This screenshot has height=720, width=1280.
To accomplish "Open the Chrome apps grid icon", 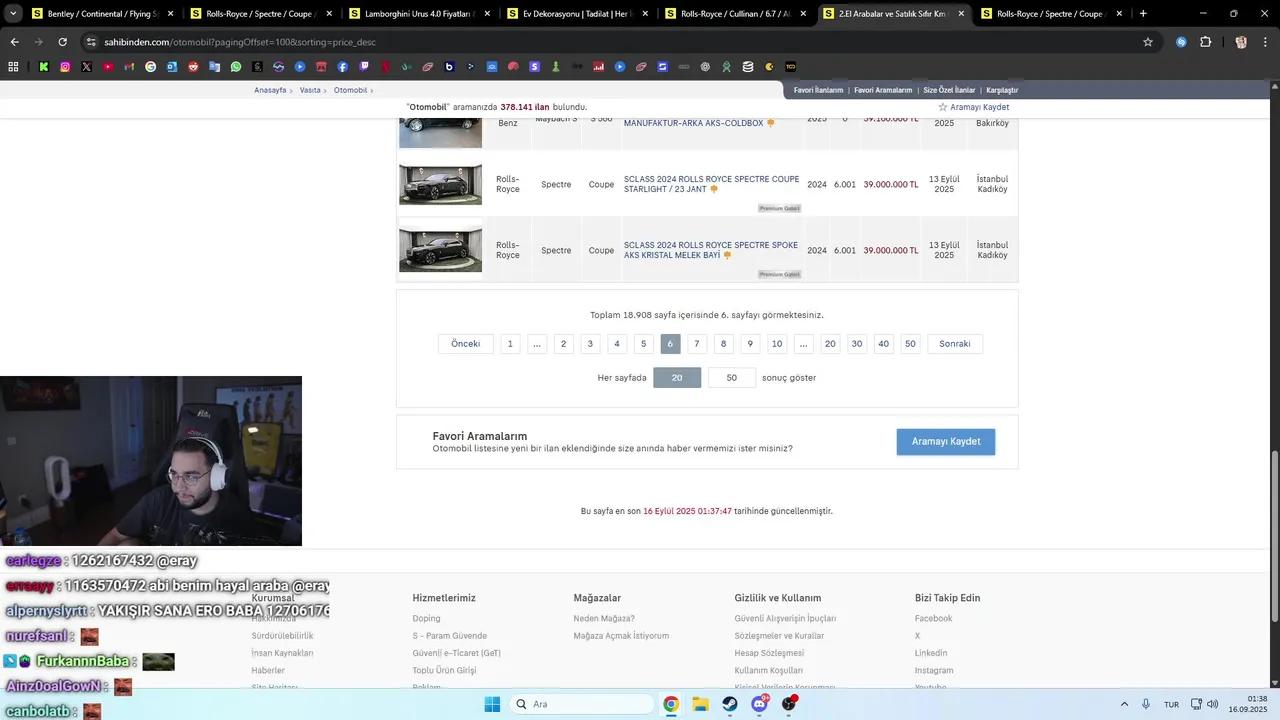I will tap(13, 67).
